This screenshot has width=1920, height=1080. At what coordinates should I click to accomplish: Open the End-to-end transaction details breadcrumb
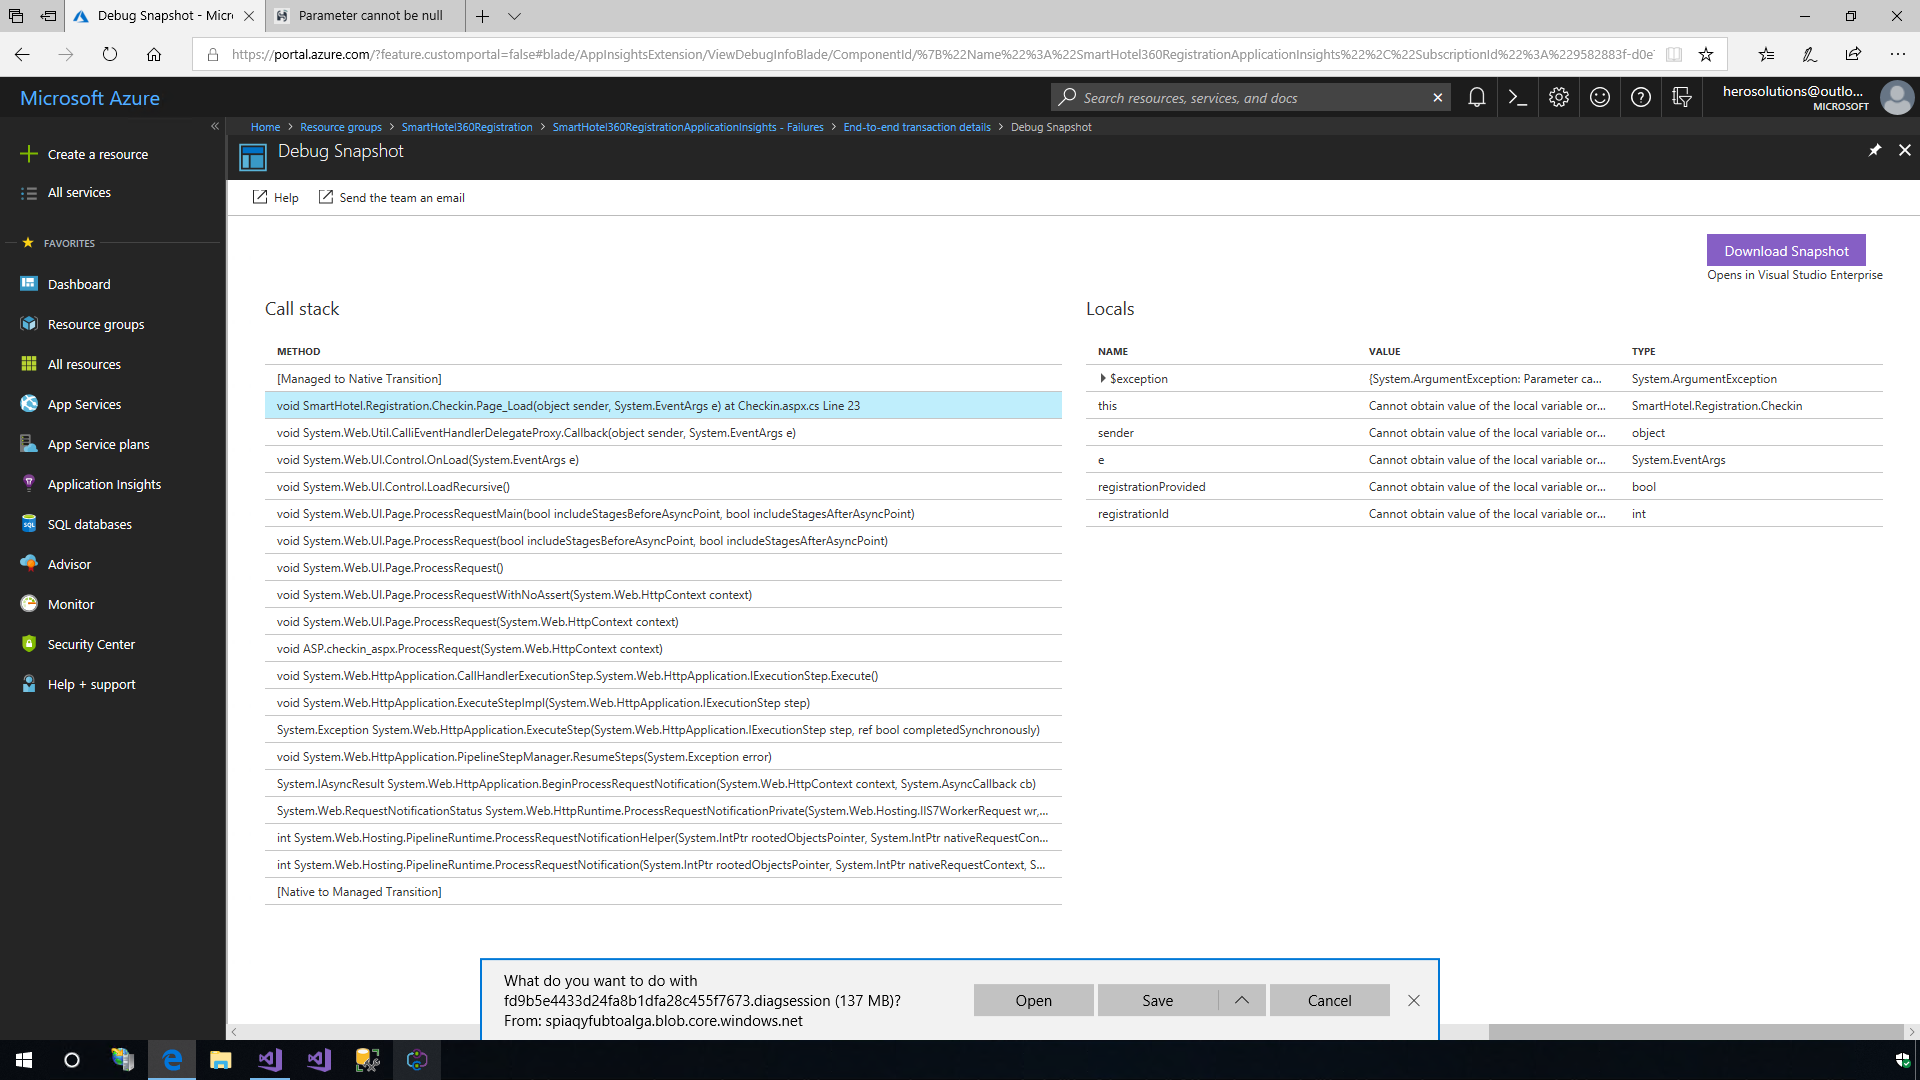point(916,127)
